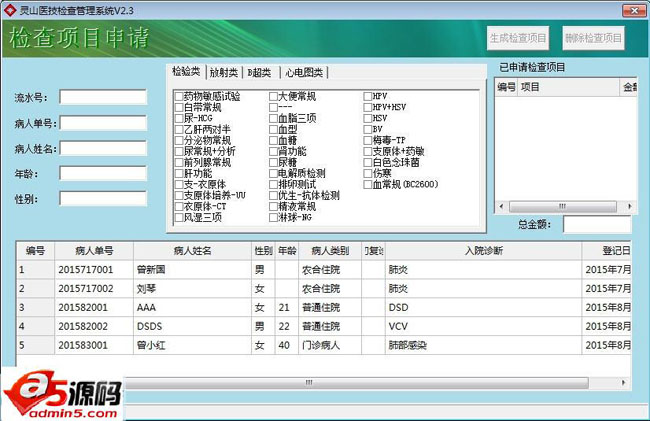Image resolution: width=650 pixels, height=421 pixels.
Task: Select patient 曾小红
Action: (x=324, y=345)
